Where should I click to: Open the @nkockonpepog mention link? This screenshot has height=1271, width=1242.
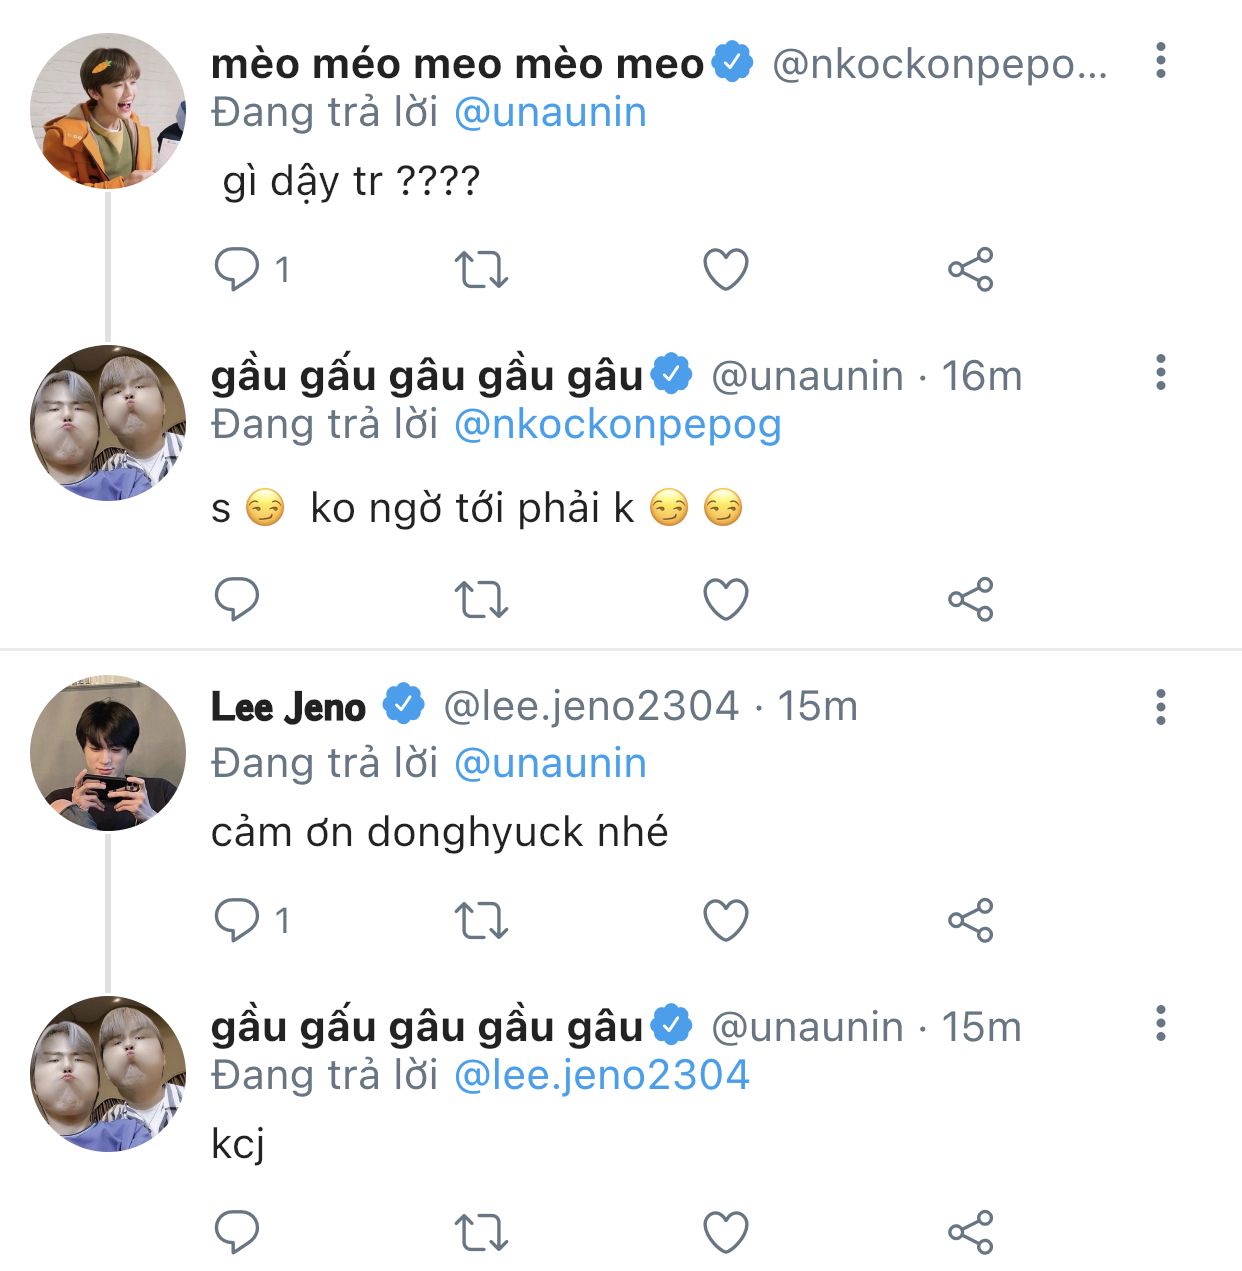point(617,425)
